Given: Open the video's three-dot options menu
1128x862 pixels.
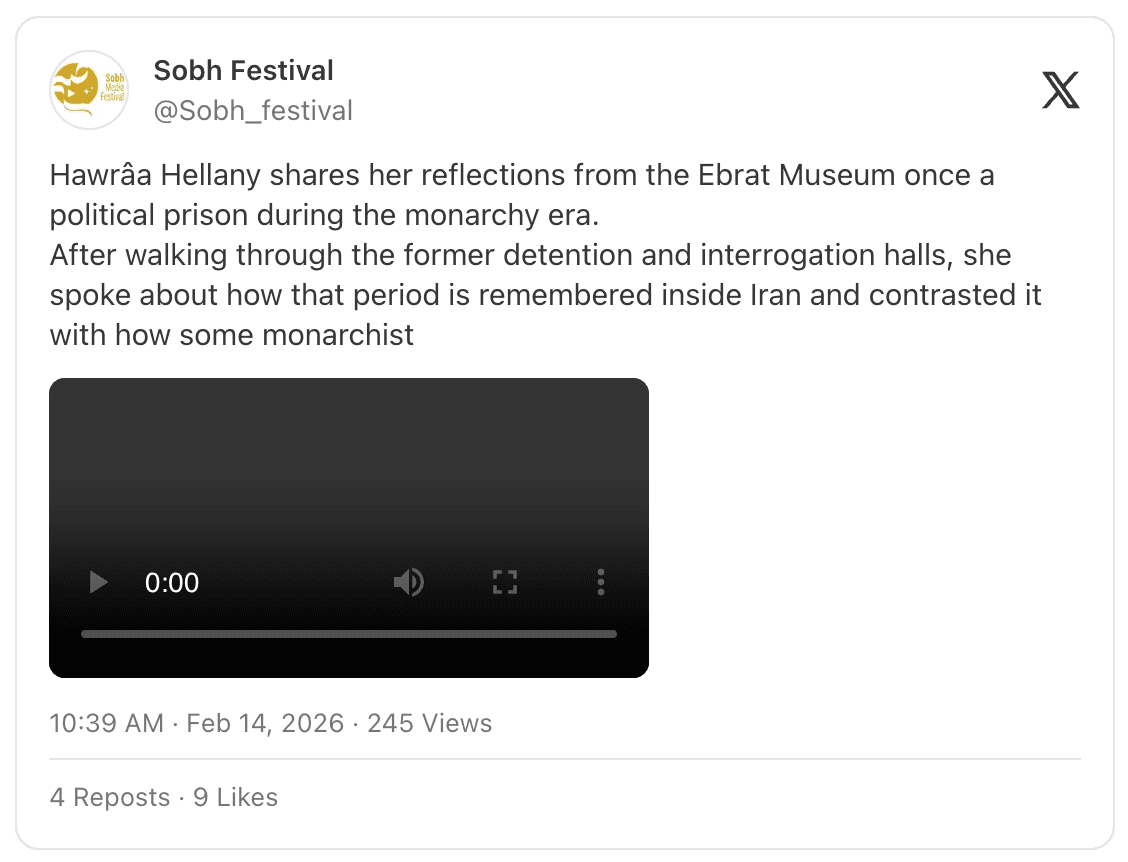Looking at the screenshot, I should (601, 582).
